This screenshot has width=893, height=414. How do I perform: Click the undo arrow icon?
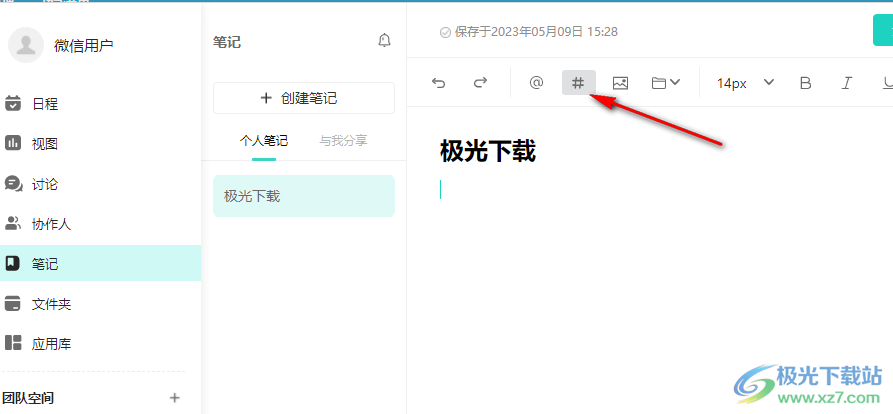coord(438,83)
